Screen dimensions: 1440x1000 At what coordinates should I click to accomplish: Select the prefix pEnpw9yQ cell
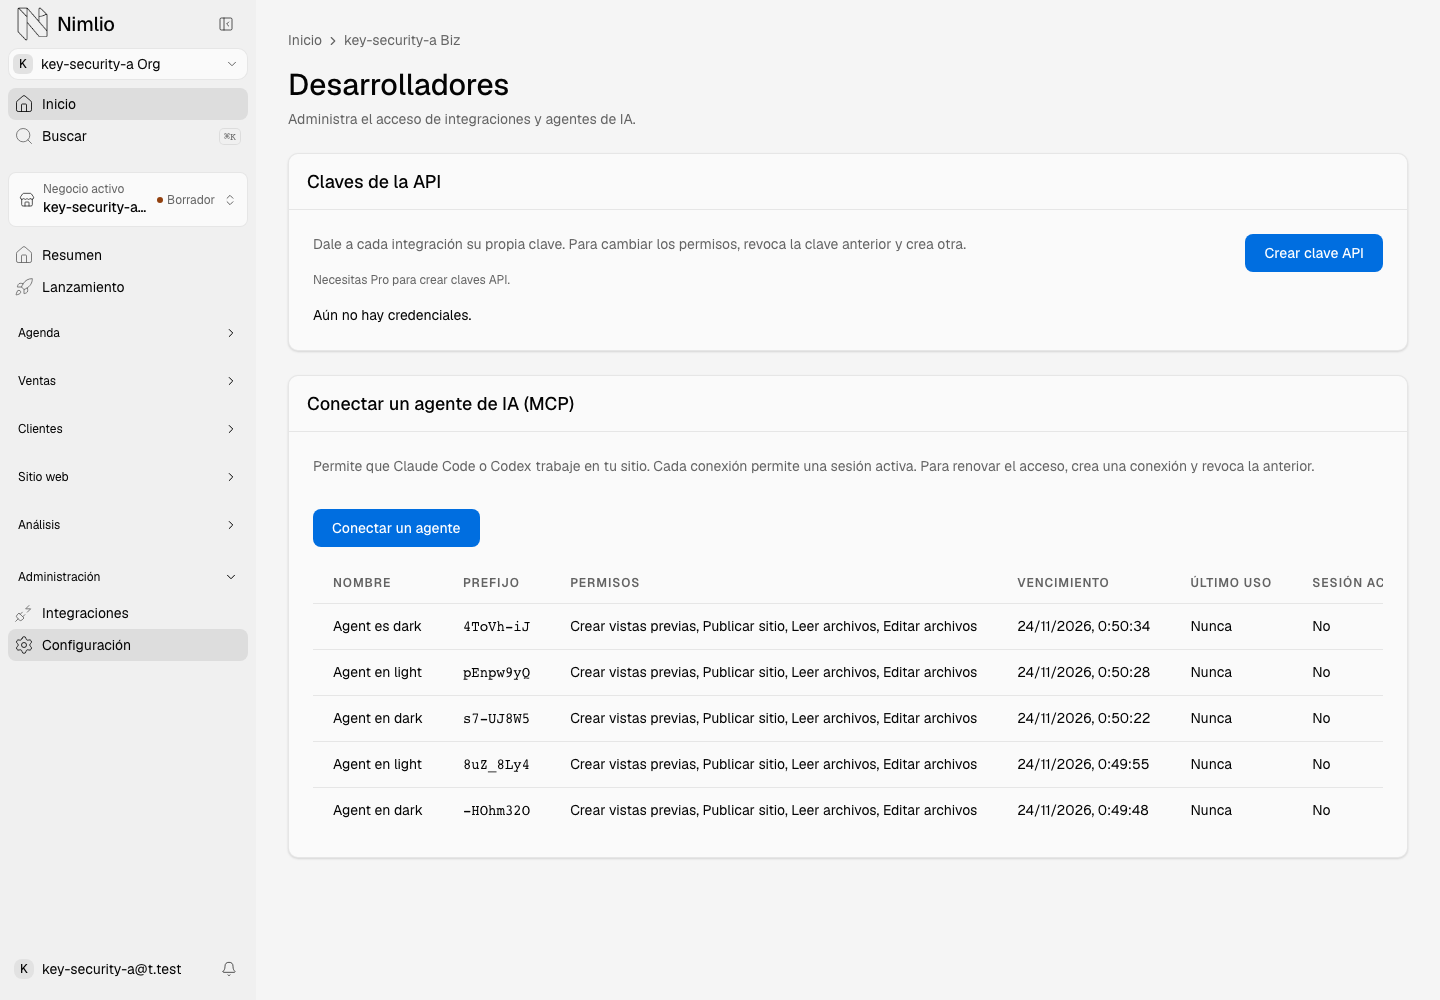(x=496, y=673)
